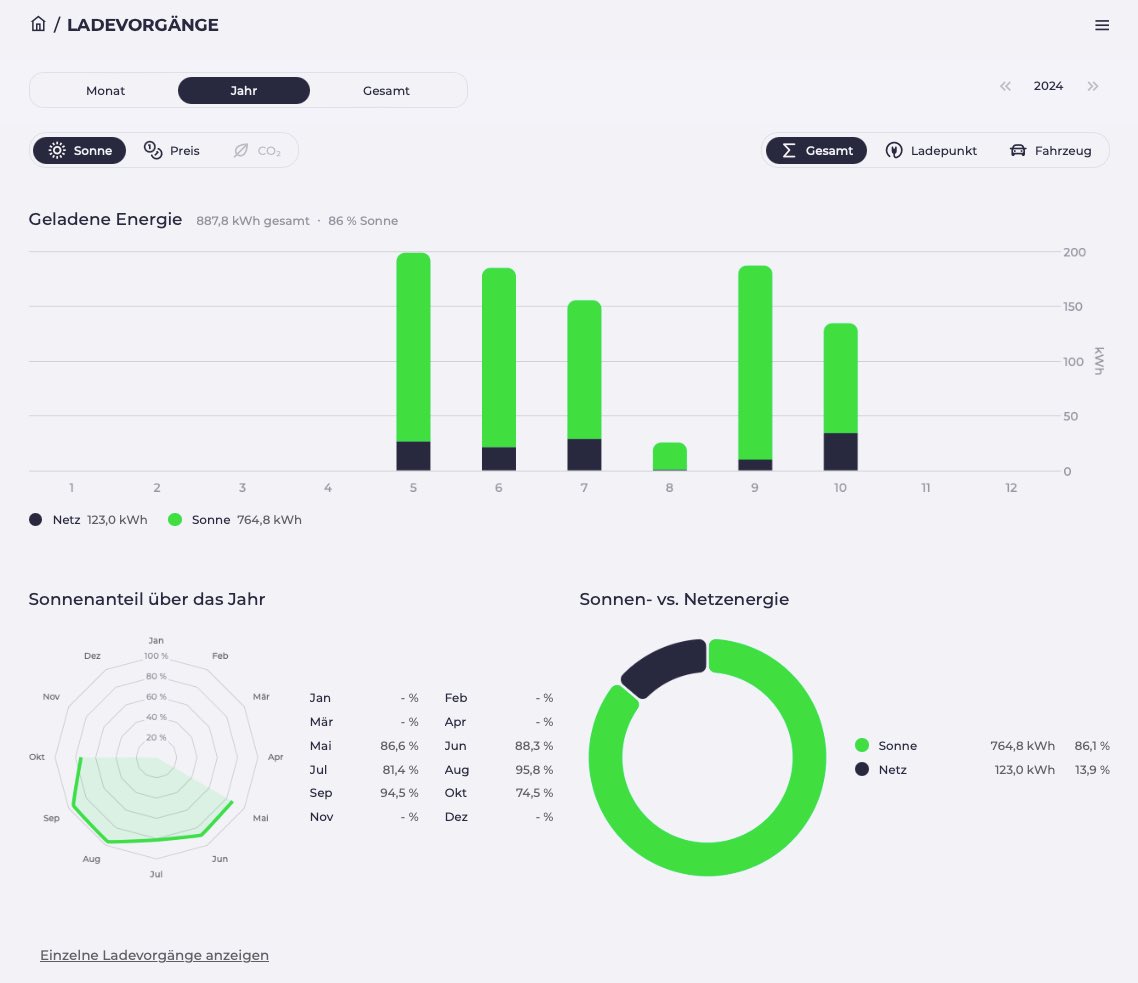Click the Aug 95,8 % value
This screenshot has width=1138, height=983.
tap(534, 770)
